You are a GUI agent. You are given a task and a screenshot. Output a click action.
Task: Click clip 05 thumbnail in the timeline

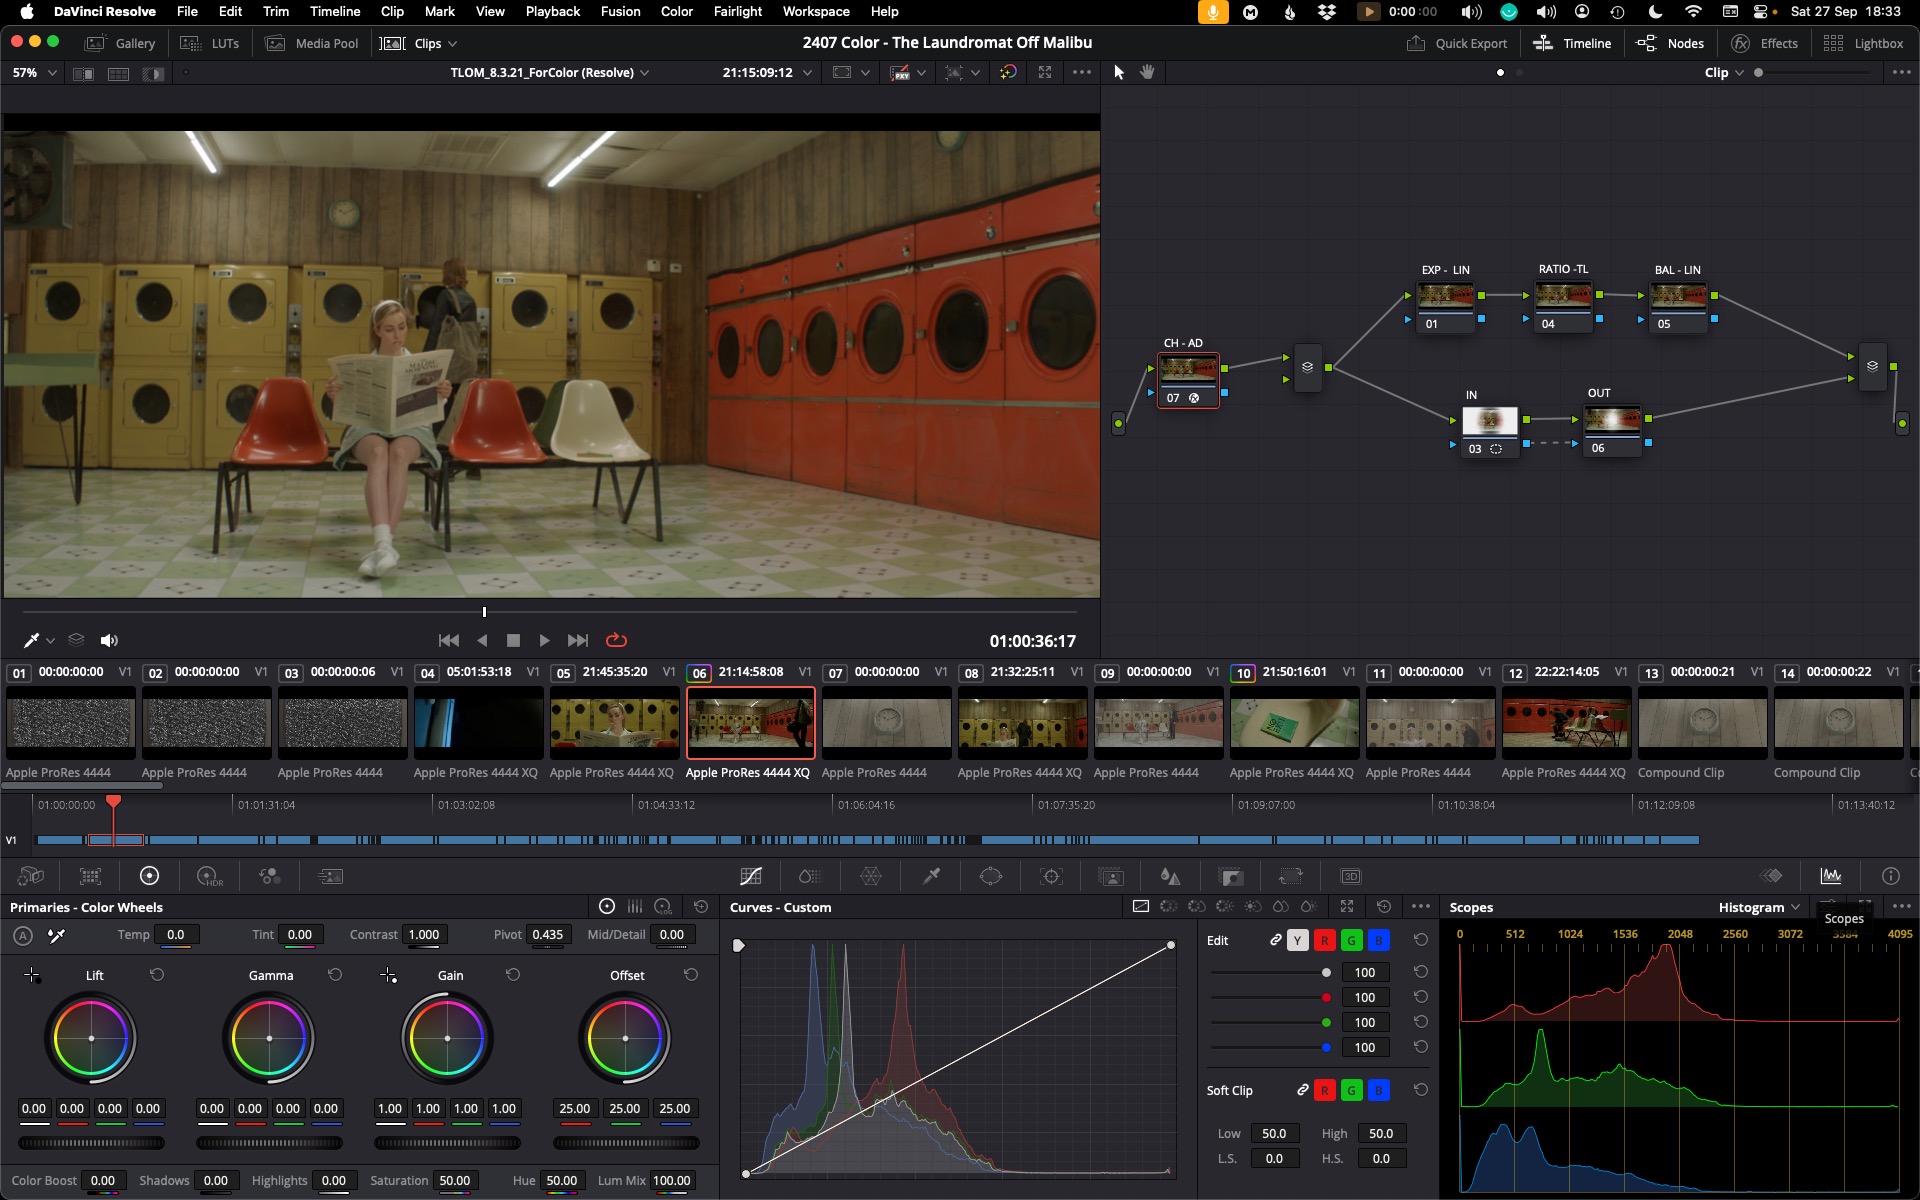tap(614, 723)
